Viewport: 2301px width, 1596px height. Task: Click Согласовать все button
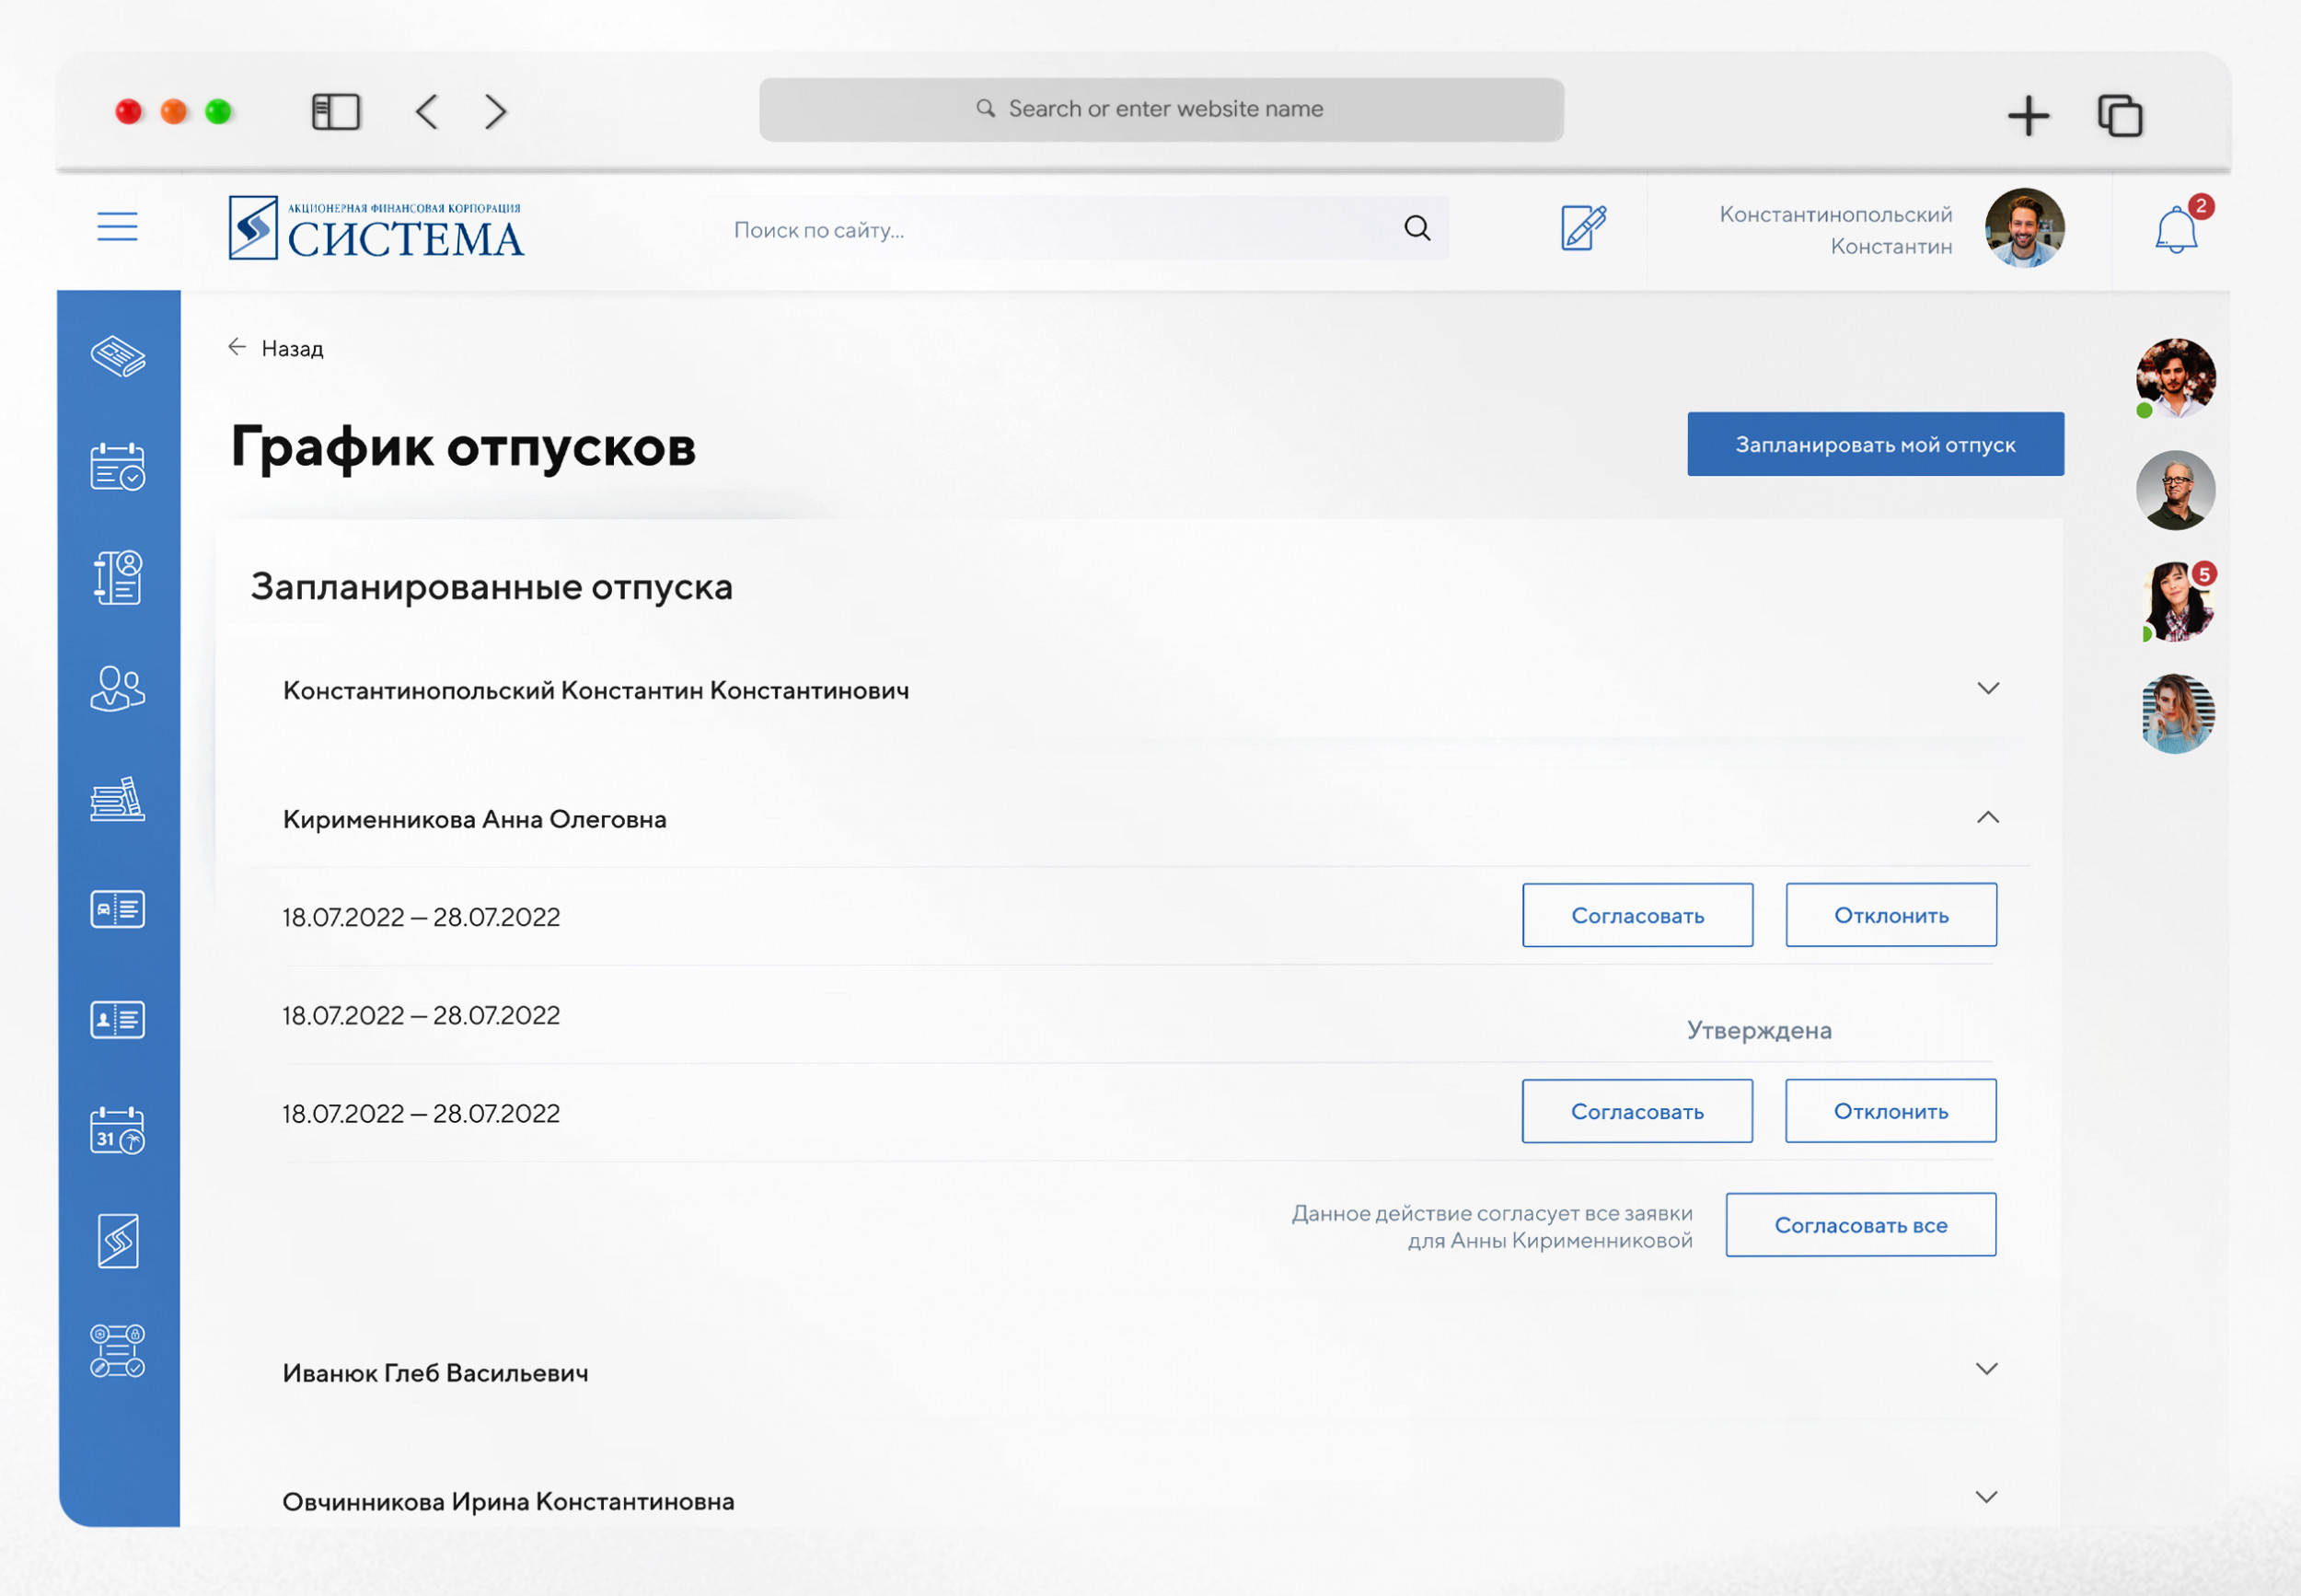click(1860, 1225)
